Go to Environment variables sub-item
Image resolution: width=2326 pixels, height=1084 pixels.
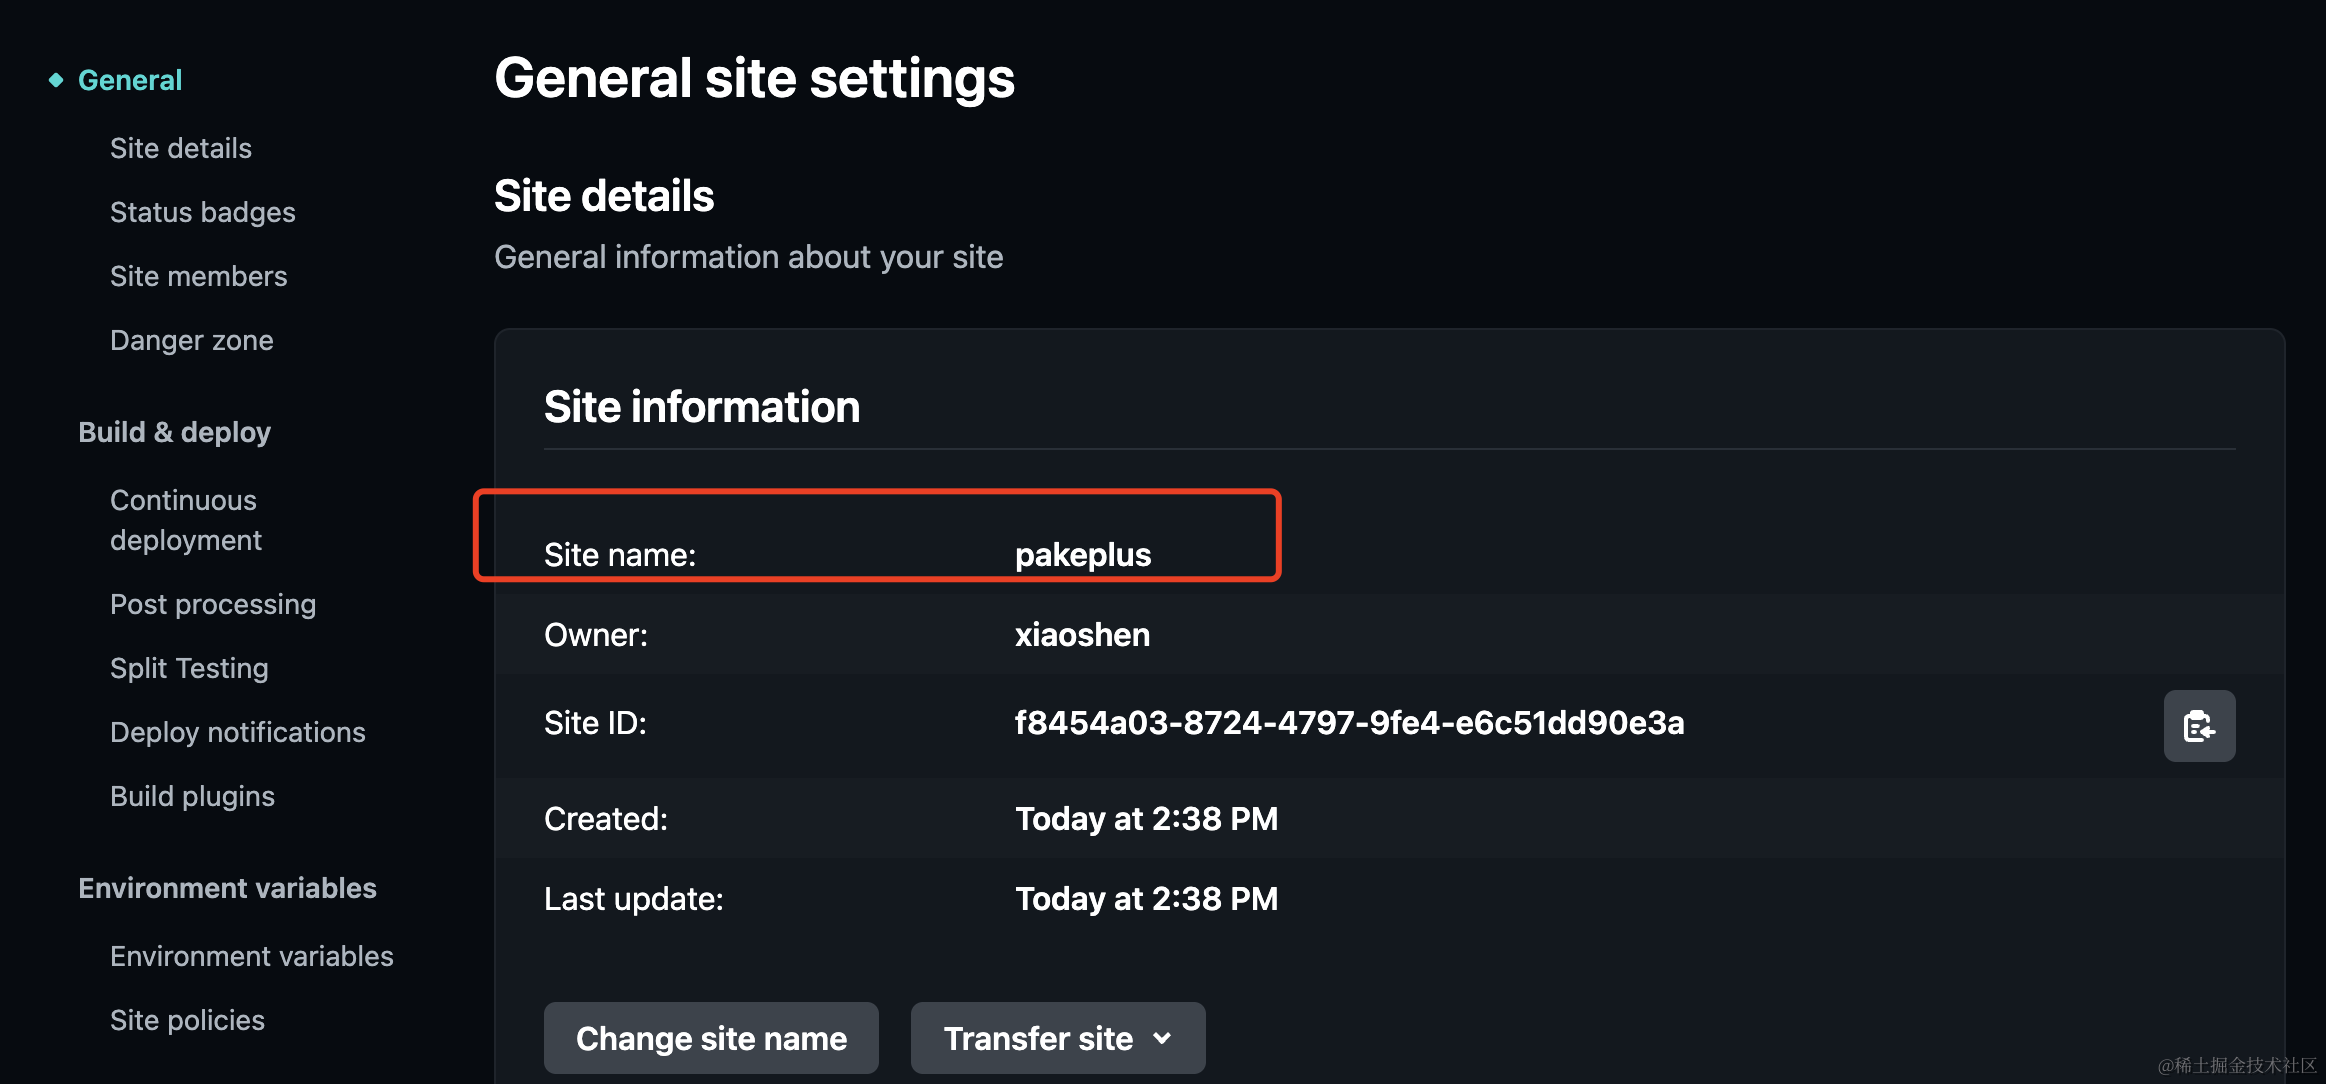point(252,956)
